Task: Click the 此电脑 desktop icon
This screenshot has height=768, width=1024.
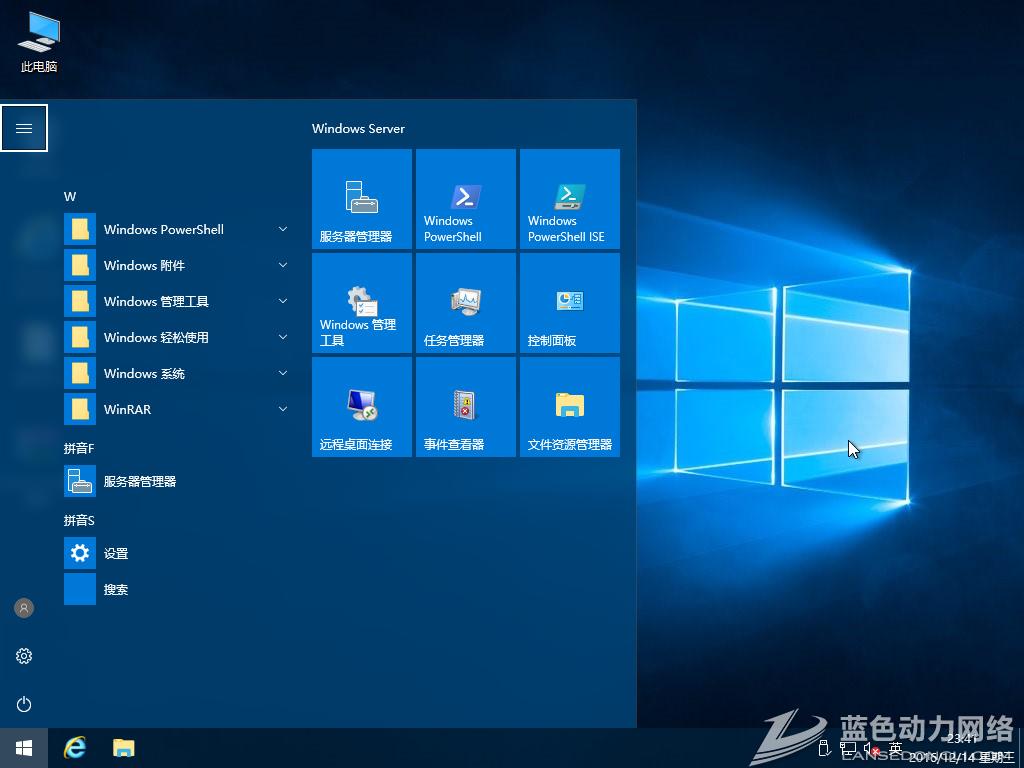Action: (39, 42)
